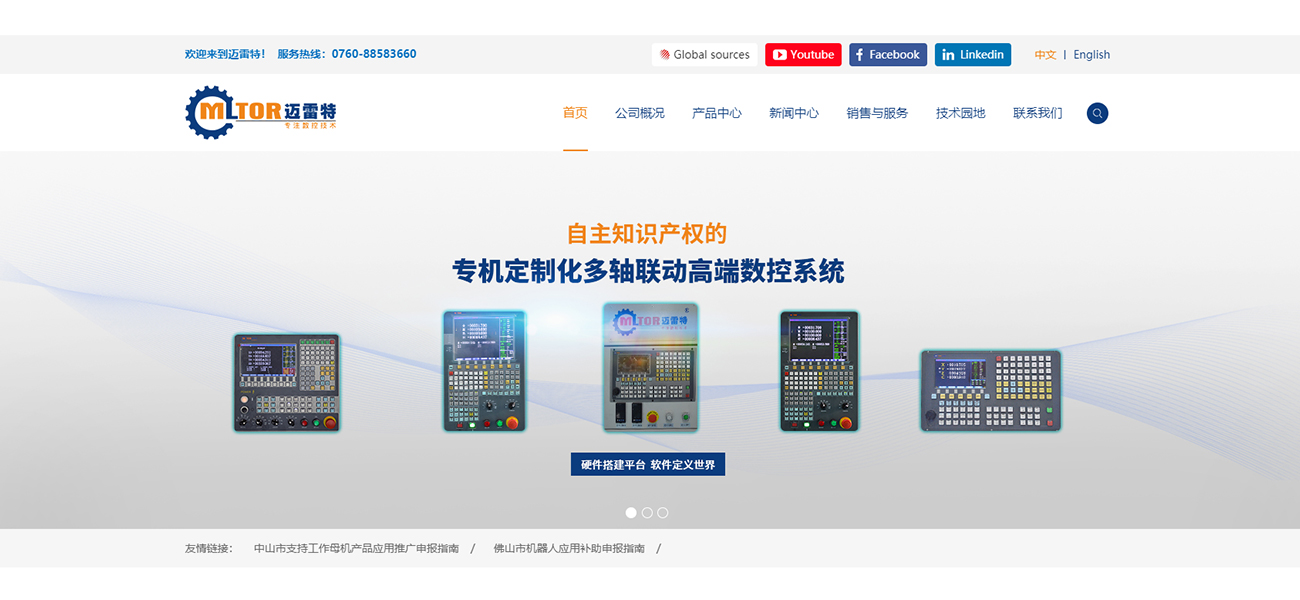The image size is (1300, 600).
Task: Open the 佛山市机器人应用补助申报指南 link
Action: coord(569,548)
